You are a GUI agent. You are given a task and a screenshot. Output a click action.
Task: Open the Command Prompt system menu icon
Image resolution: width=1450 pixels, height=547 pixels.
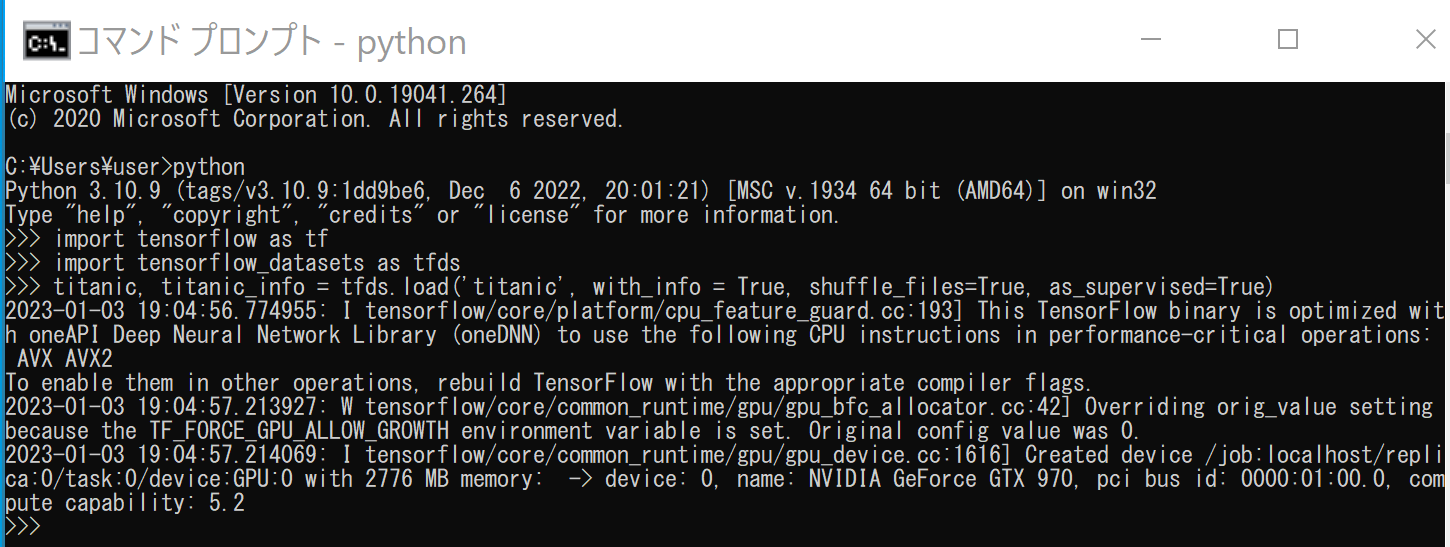[x=46, y=41]
